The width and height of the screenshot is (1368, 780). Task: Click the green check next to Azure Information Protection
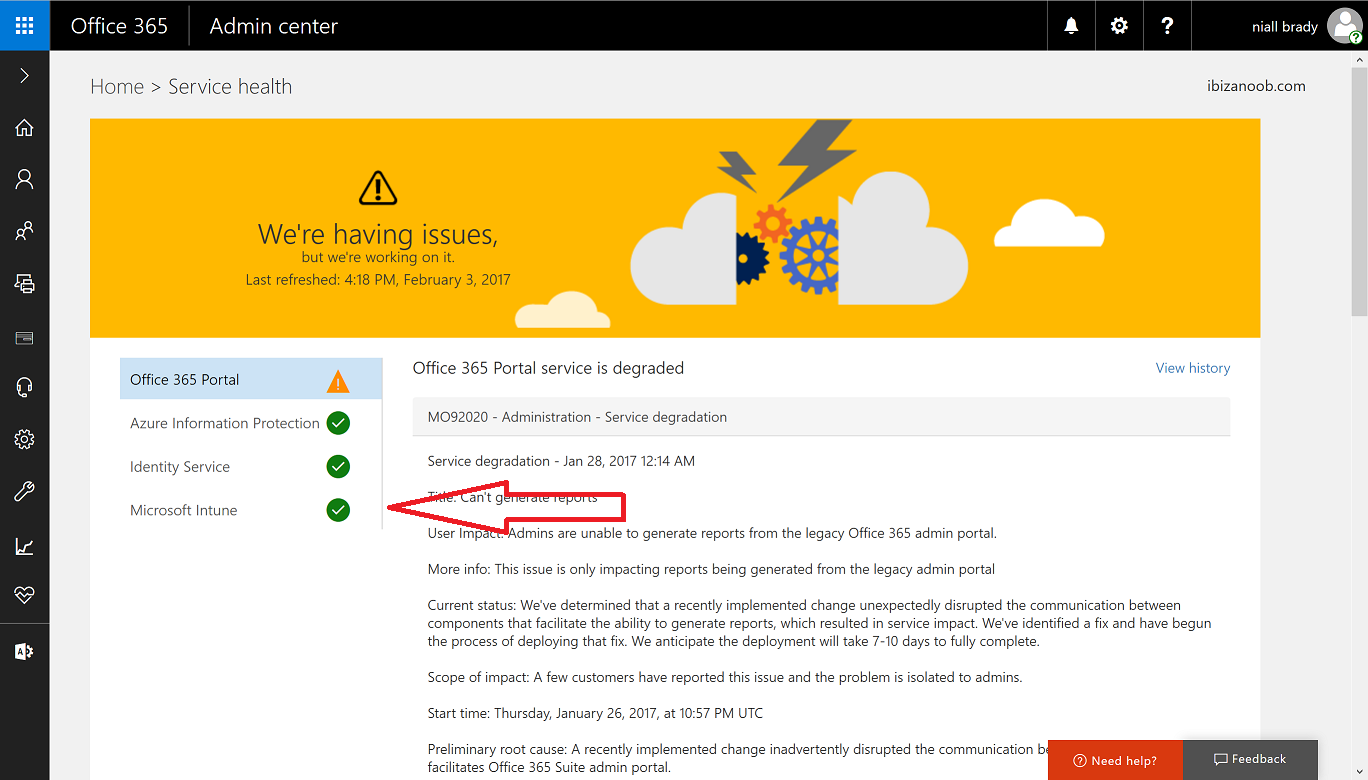338,423
